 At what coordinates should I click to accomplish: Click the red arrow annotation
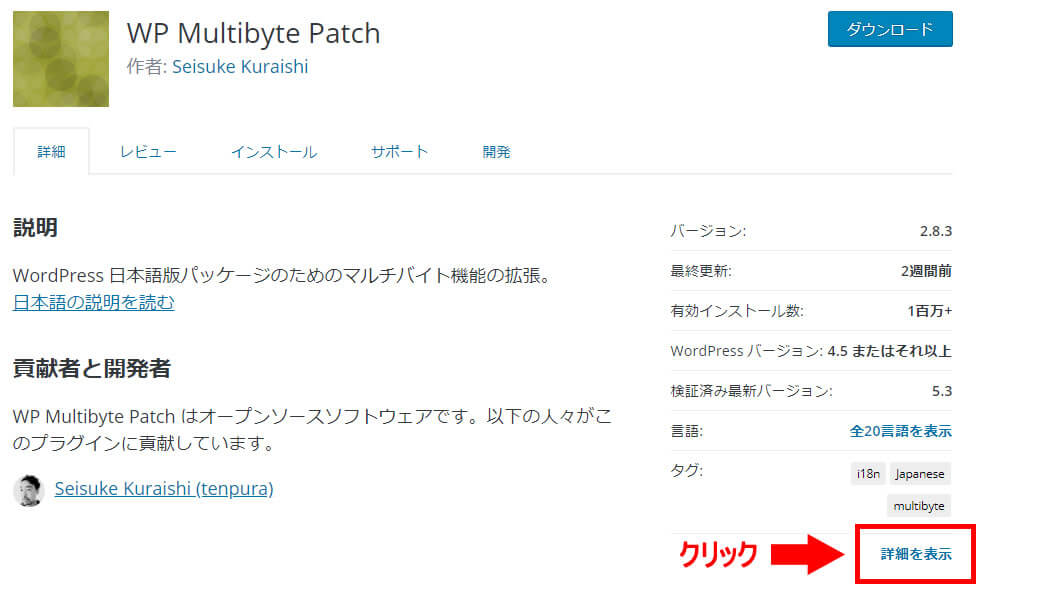(x=810, y=554)
